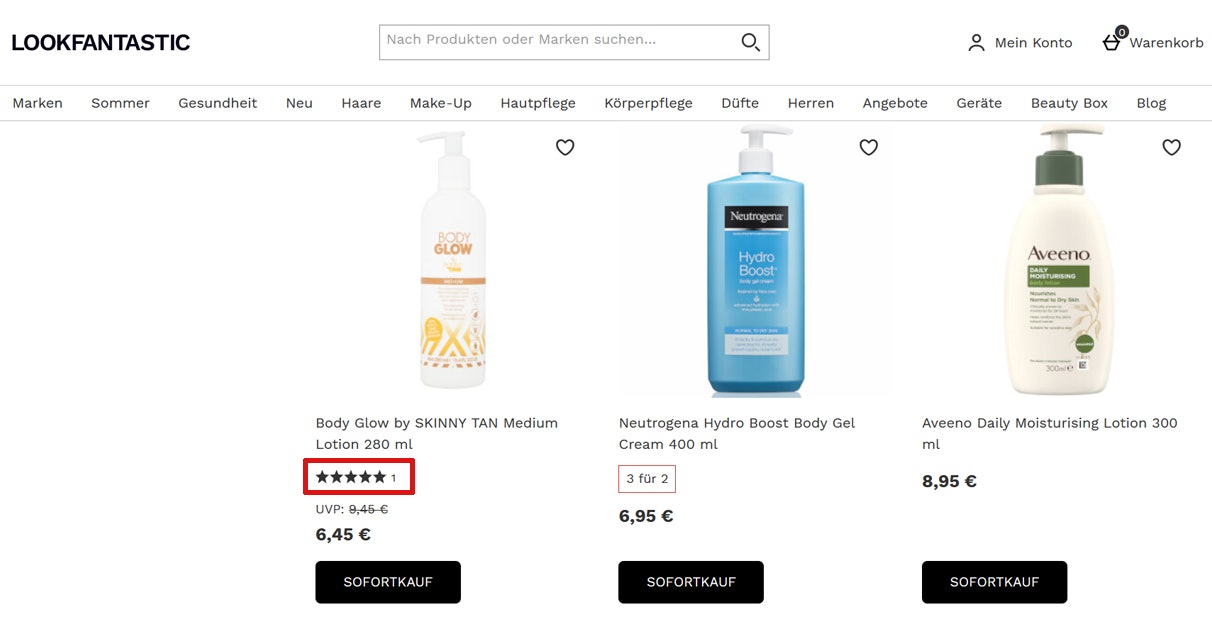Open the Düfte category menu
Image resolution: width=1212 pixels, height=620 pixels.
coord(740,102)
